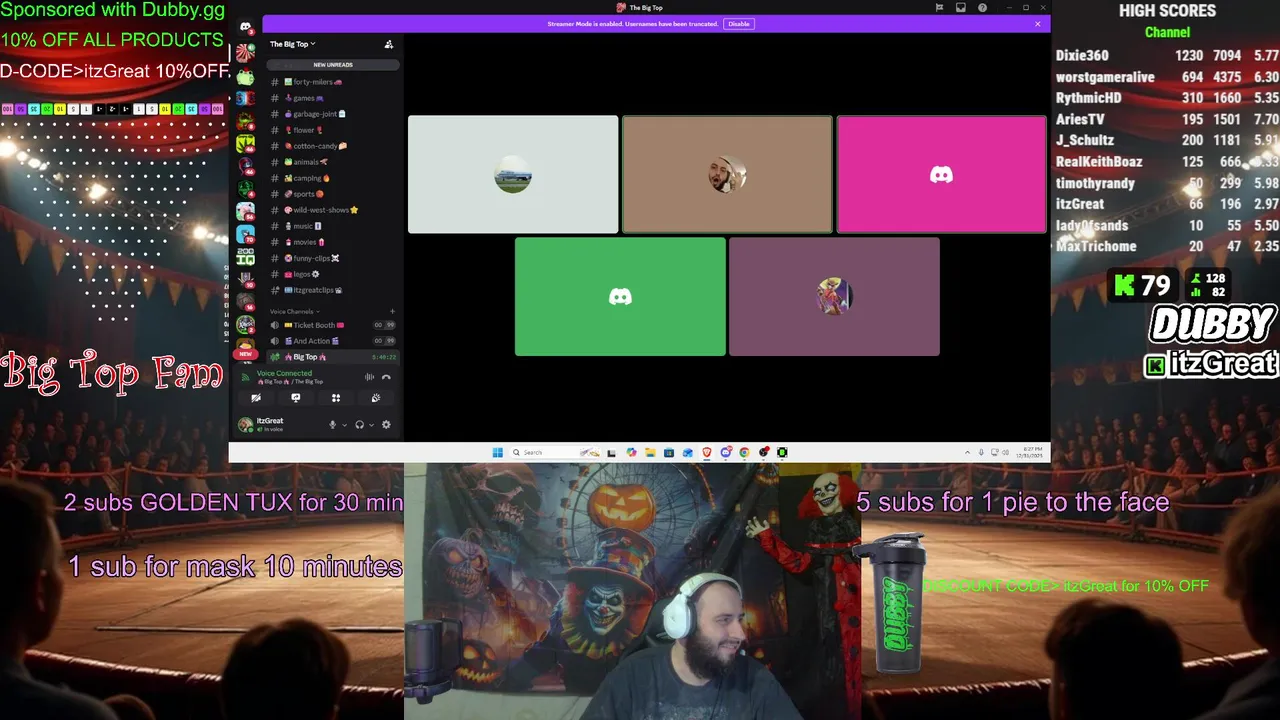Viewport: 1280px width, 720px height.
Task: Select the pink Discord logo participant tile
Action: [x=942, y=175]
